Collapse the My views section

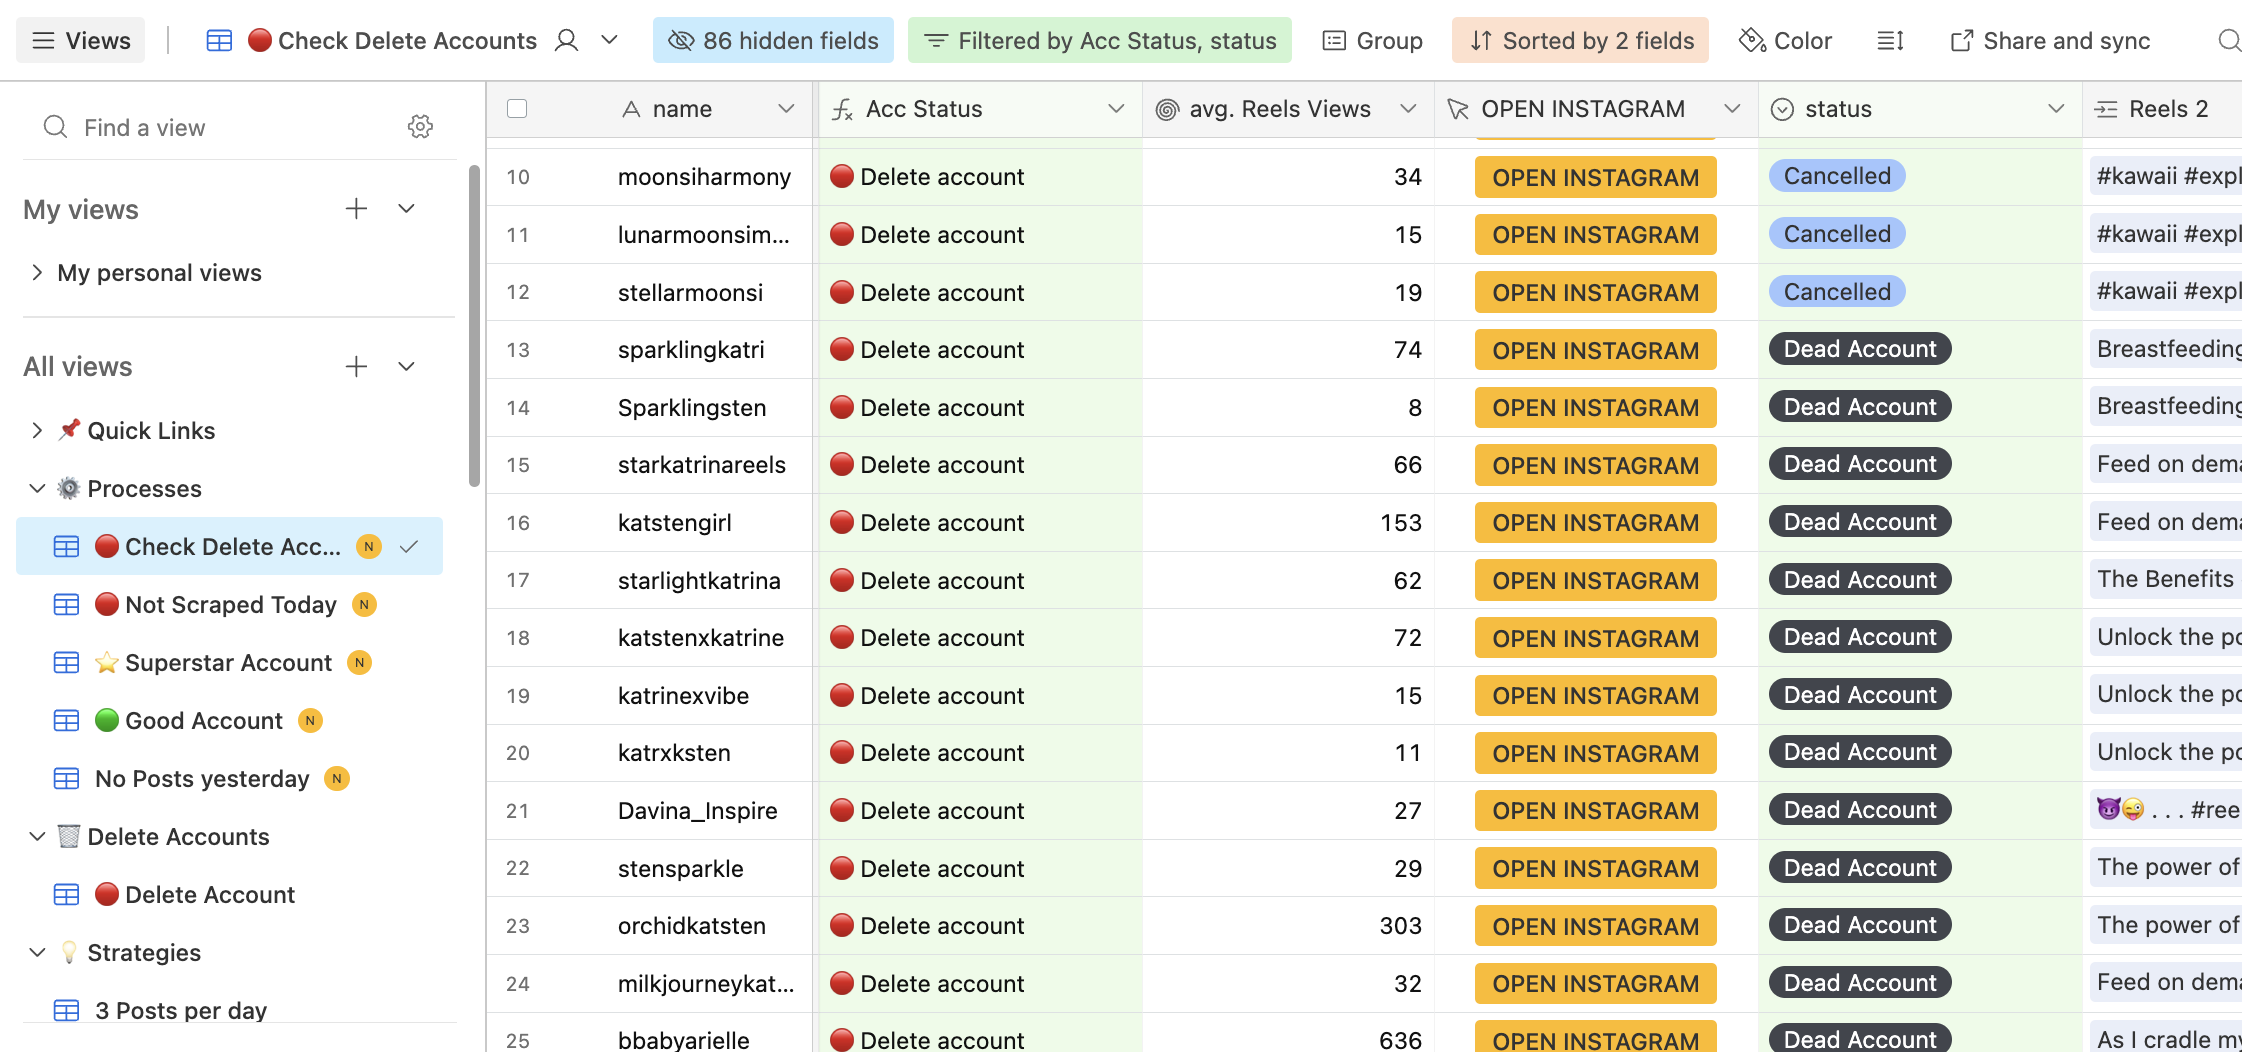coord(406,209)
